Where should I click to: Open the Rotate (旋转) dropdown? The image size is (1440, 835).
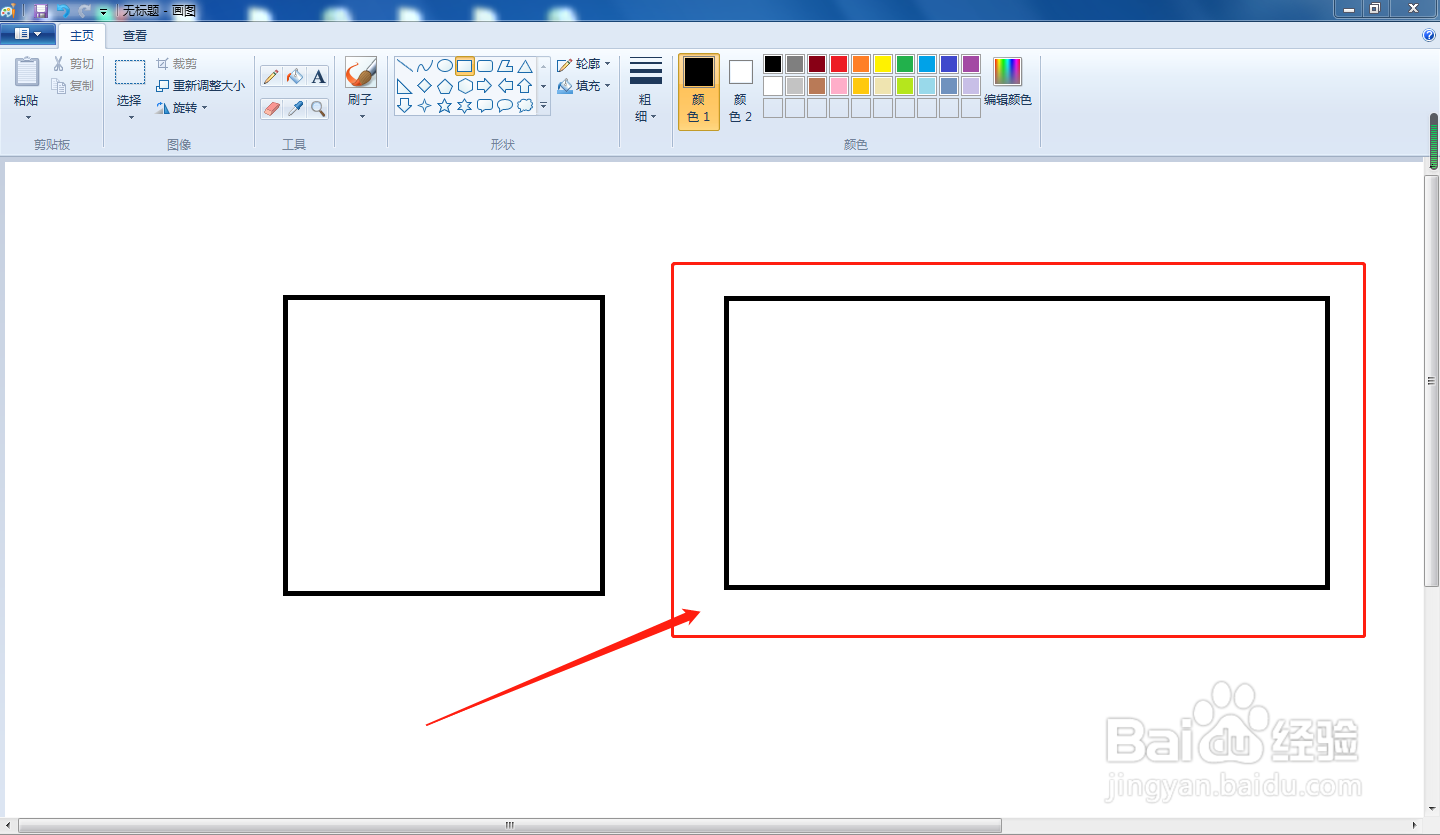pyautogui.click(x=182, y=108)
